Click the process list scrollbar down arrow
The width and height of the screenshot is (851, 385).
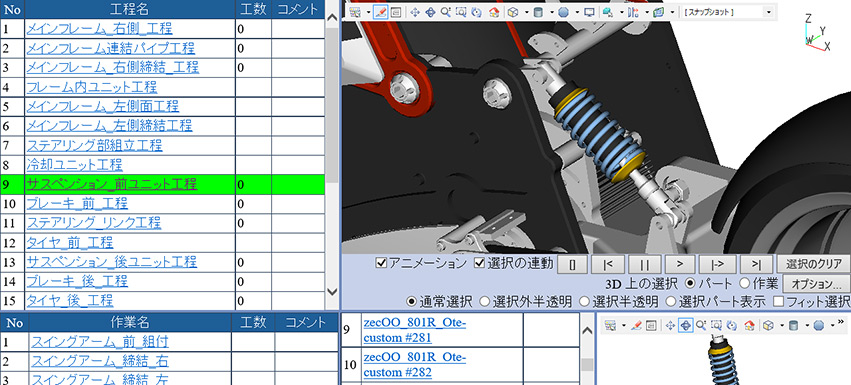coord(333,292)
